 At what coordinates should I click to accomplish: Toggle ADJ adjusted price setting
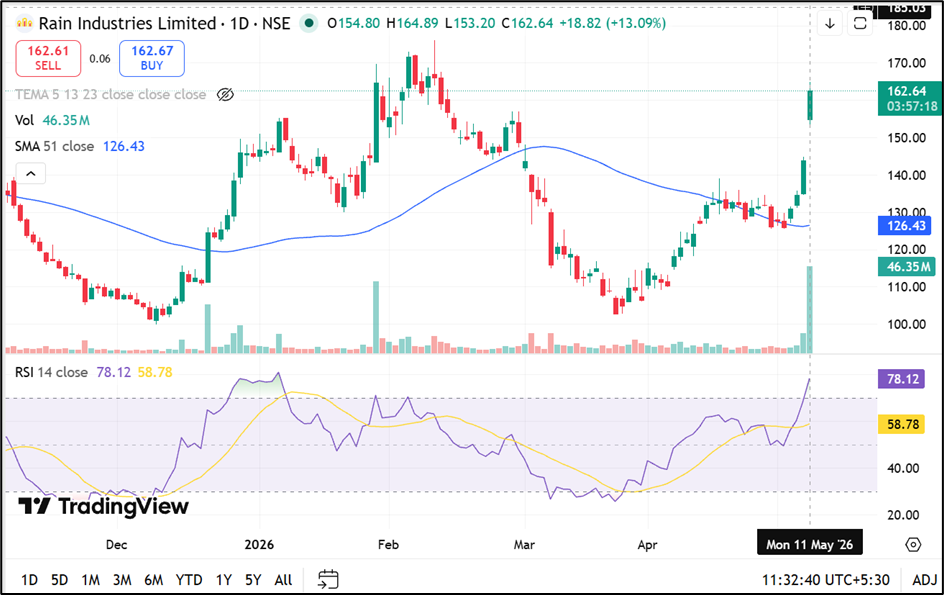924,580
